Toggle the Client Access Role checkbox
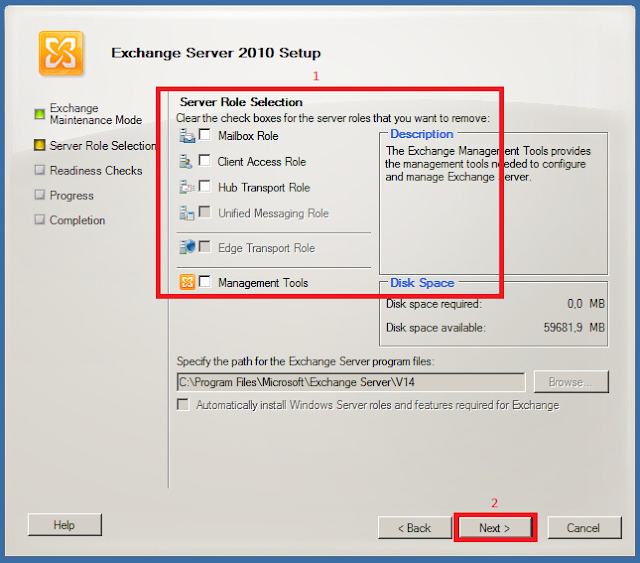 coord(204,160)
